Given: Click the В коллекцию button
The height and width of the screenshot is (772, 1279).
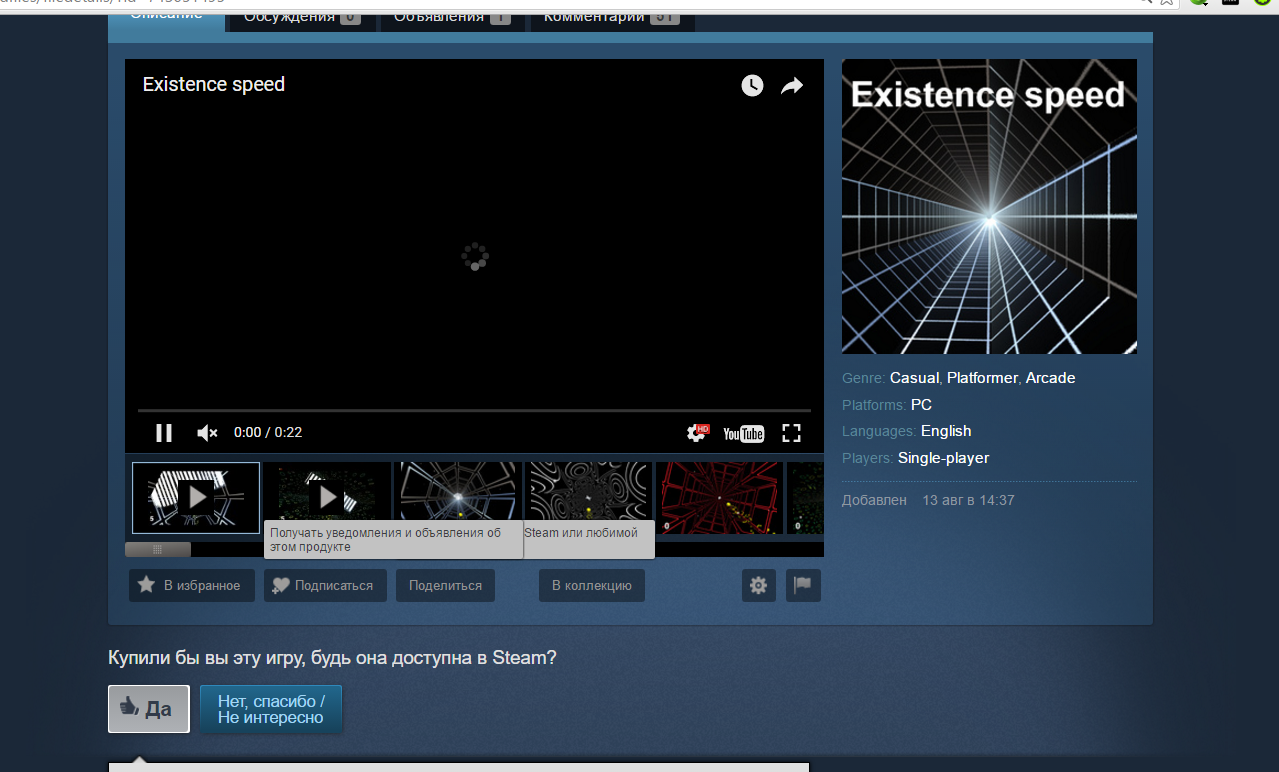Looking at the screenshot, I should tap(592, 585).
